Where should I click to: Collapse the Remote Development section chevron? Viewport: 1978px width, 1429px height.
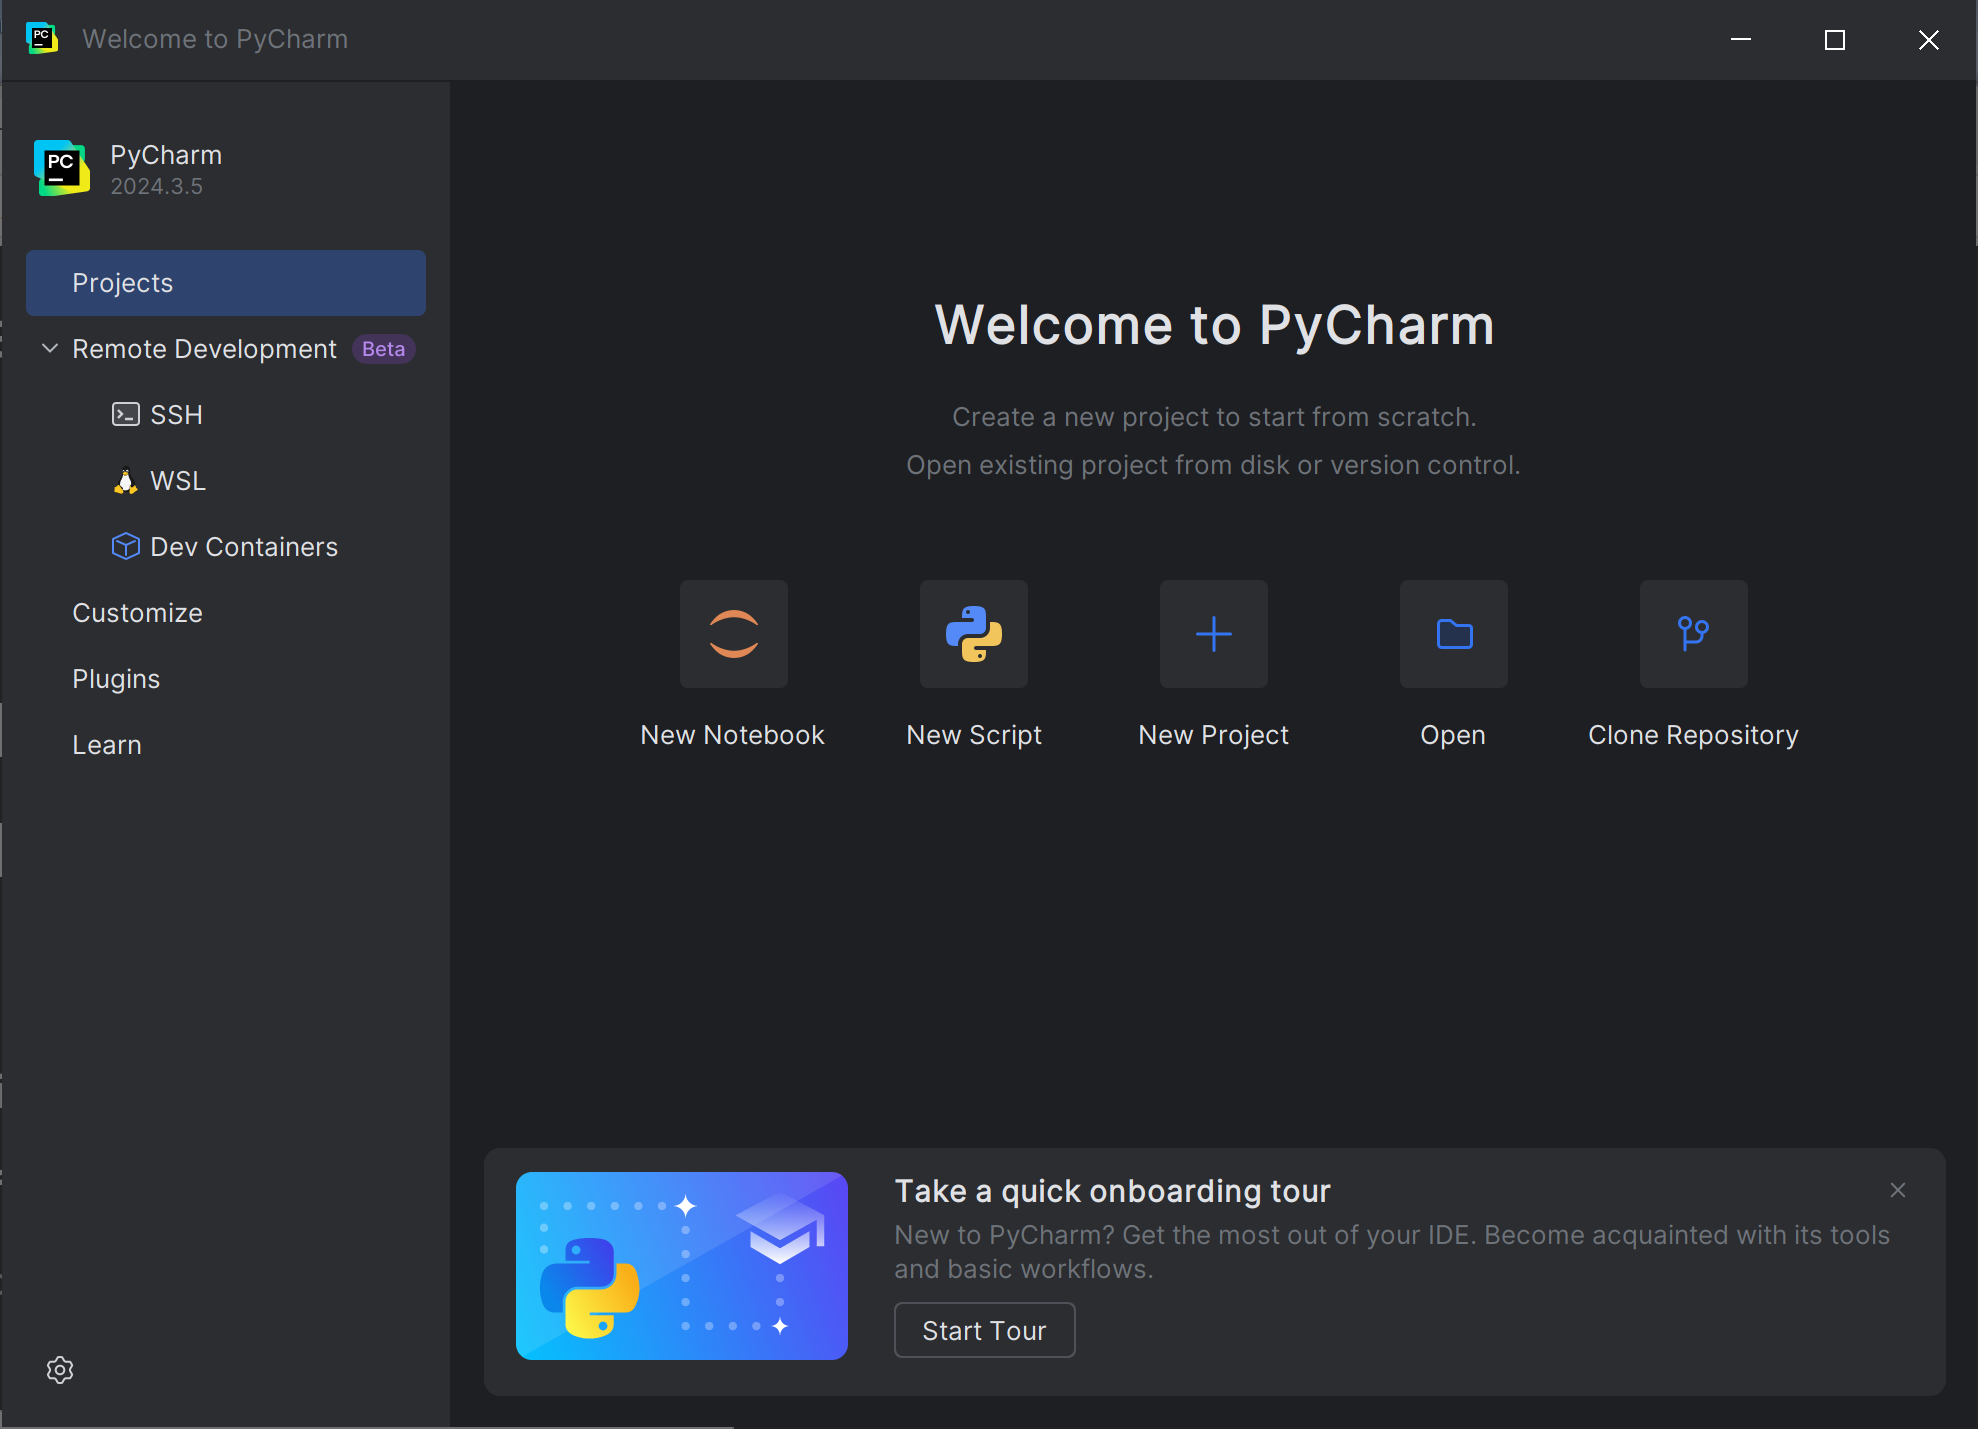[x=50, y=348]
